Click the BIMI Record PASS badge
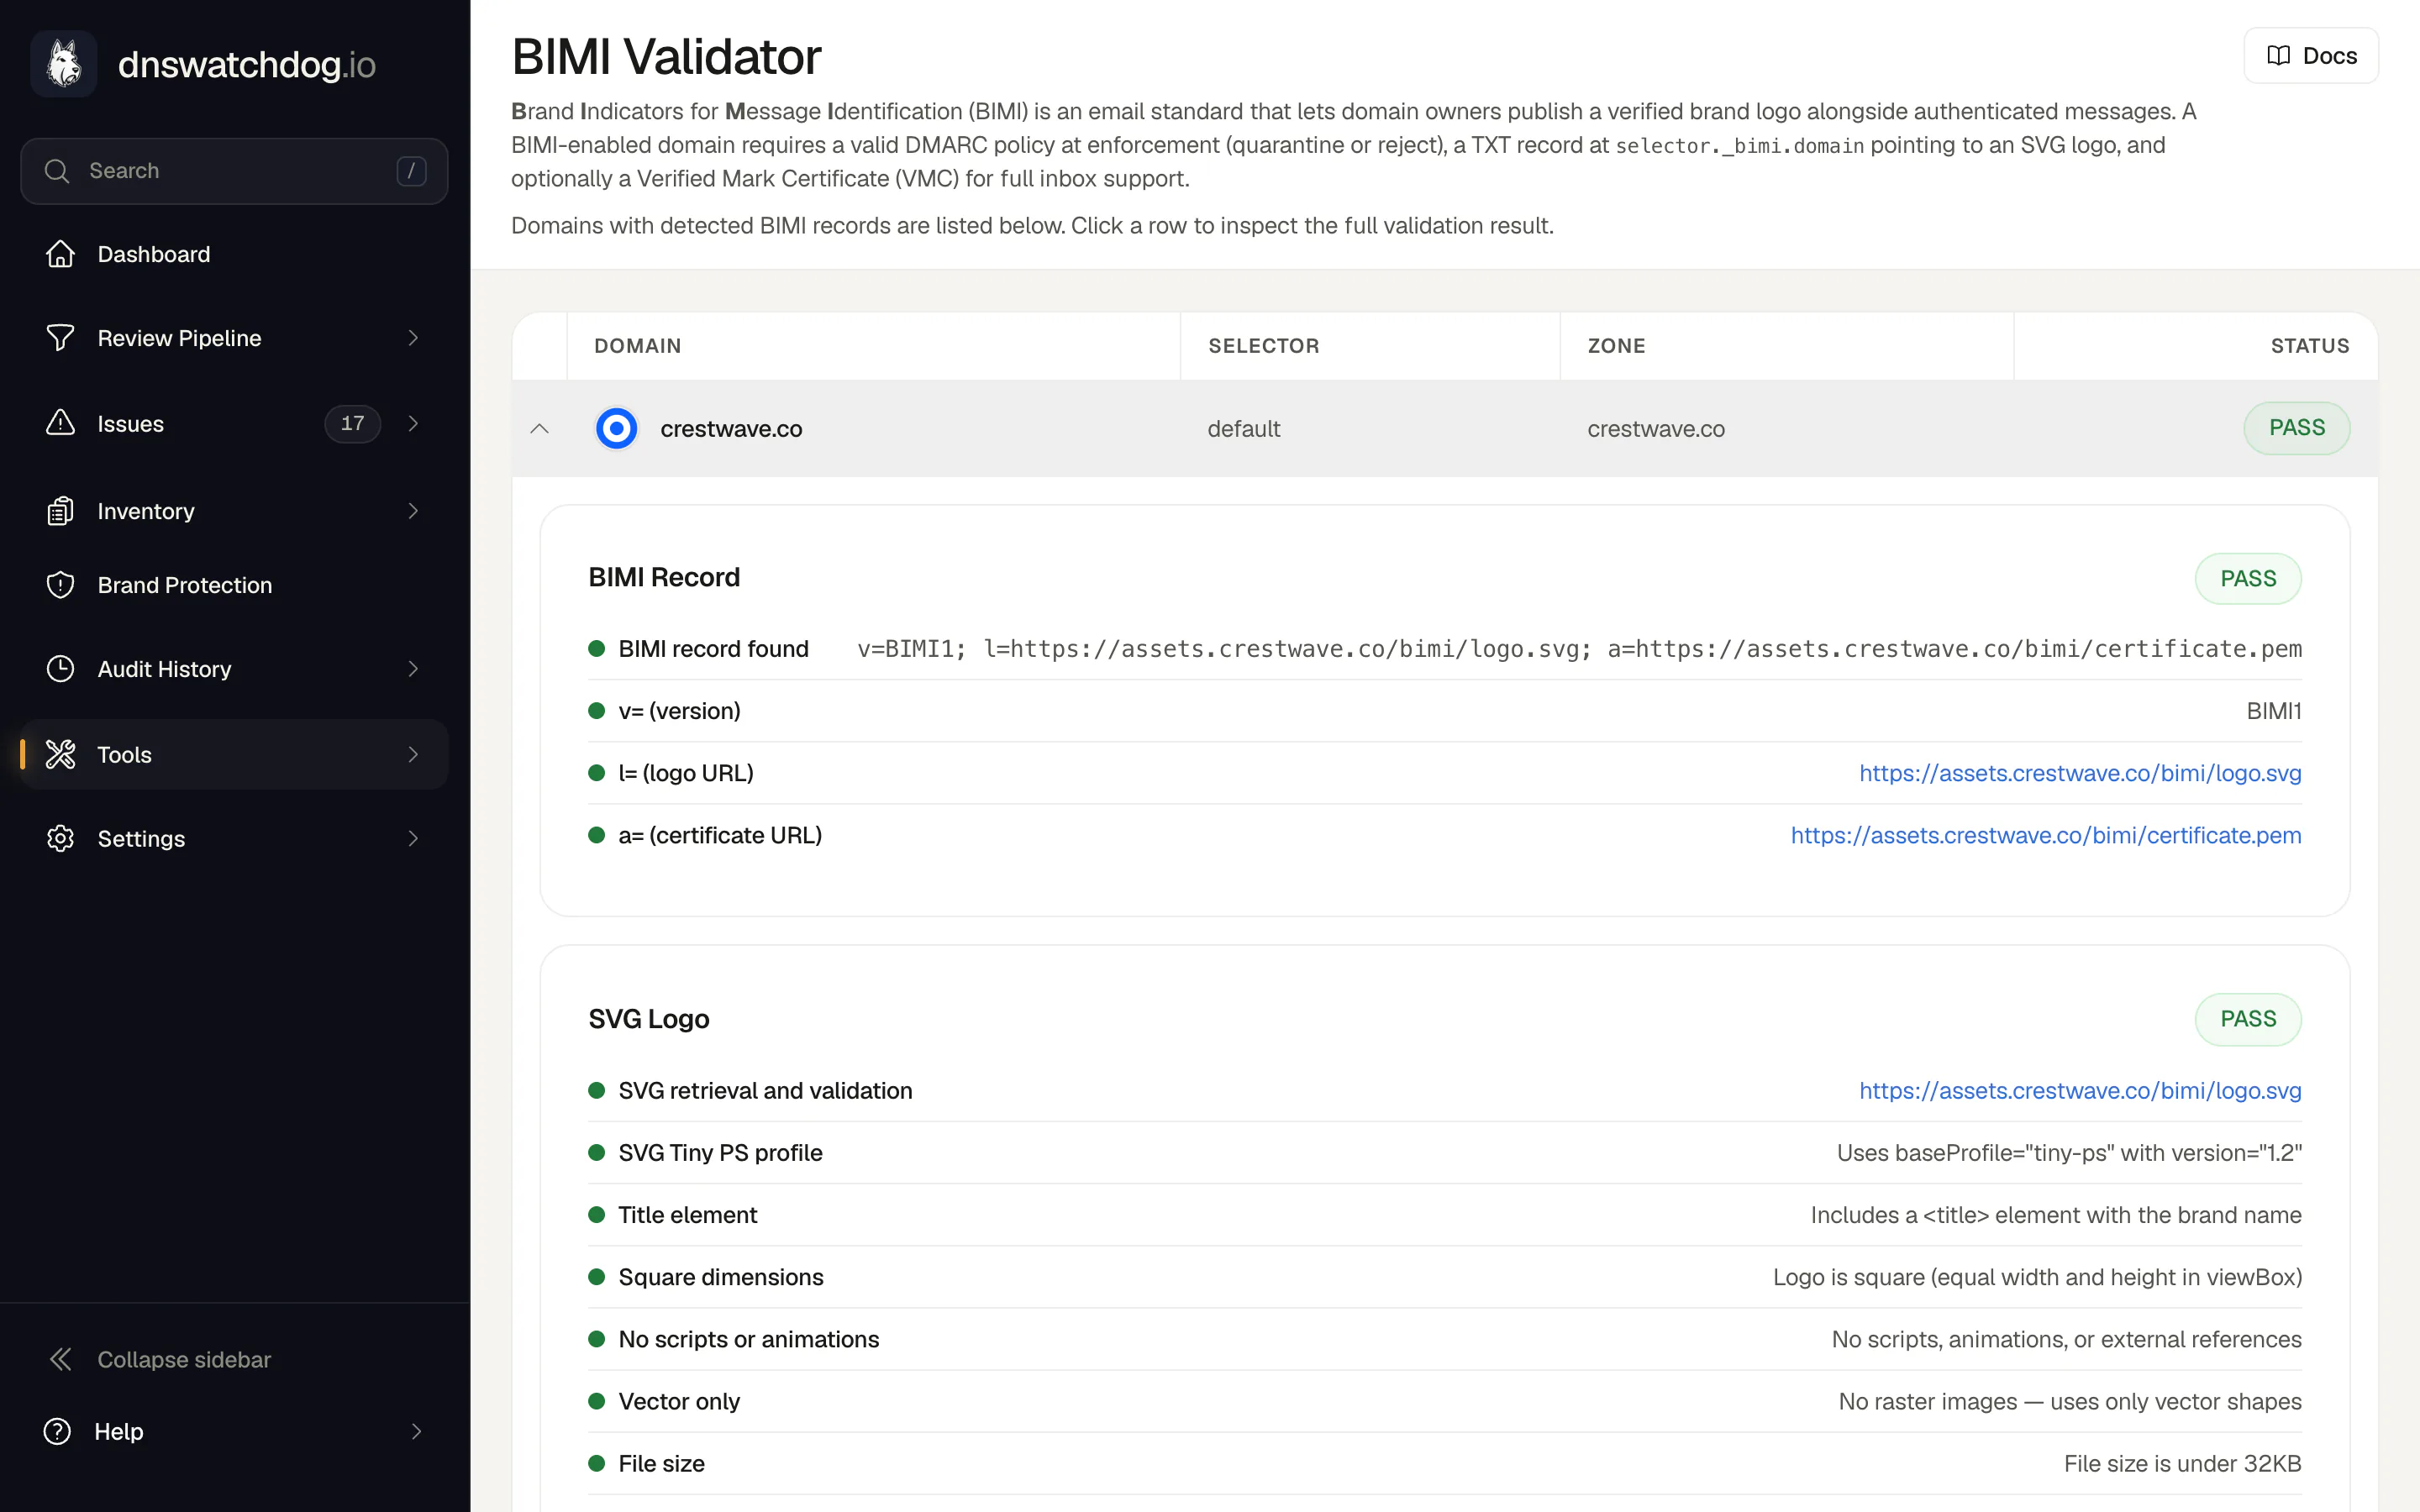This screenshot has width=2420, height=1512. (2248, 578)
